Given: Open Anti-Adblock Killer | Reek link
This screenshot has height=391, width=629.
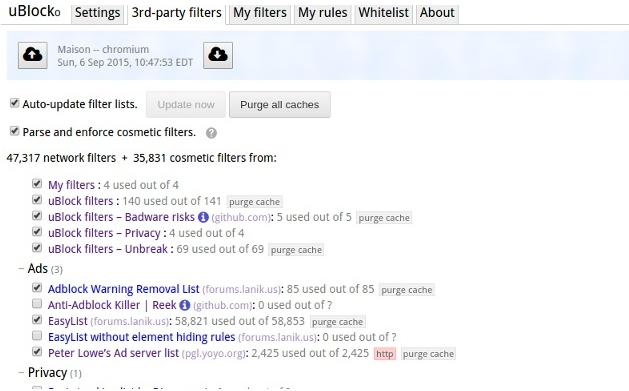Looking at the screenshot, I should [x=112, y=305].
